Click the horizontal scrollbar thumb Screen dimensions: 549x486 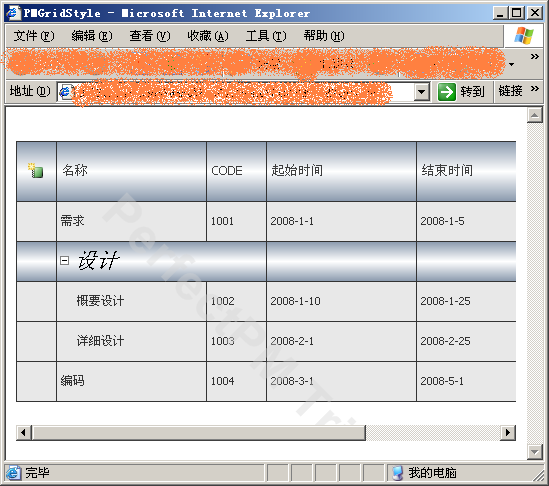coord(199,433)
